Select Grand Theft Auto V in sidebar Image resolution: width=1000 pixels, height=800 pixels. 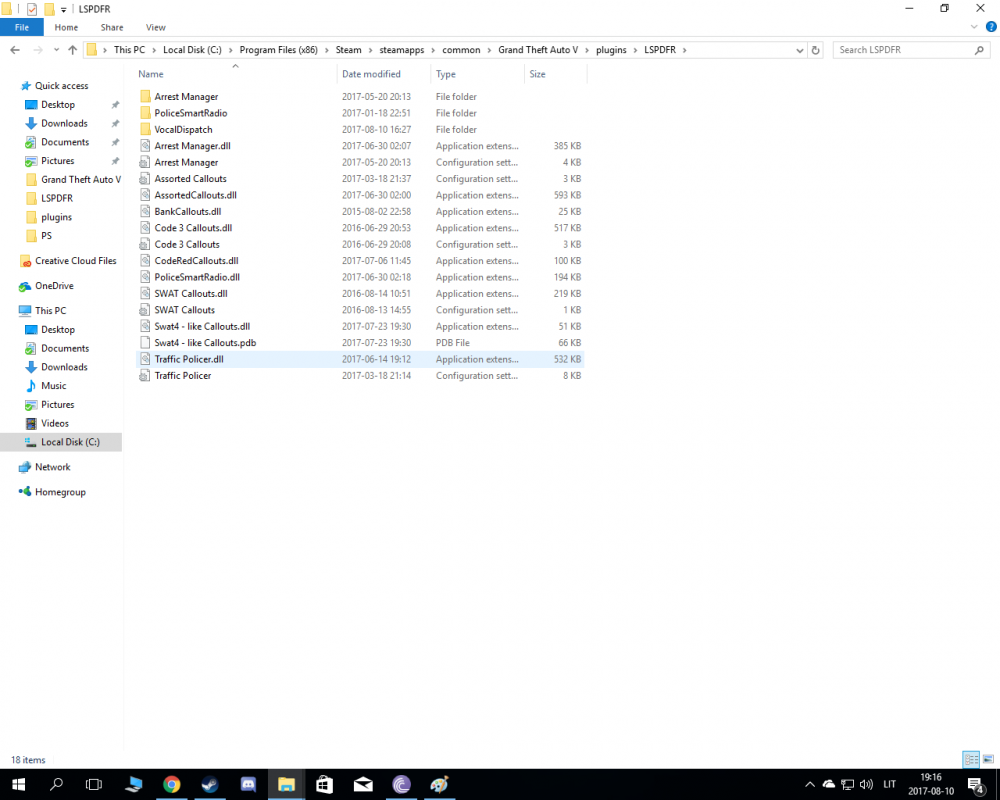[x=80, y=179]
